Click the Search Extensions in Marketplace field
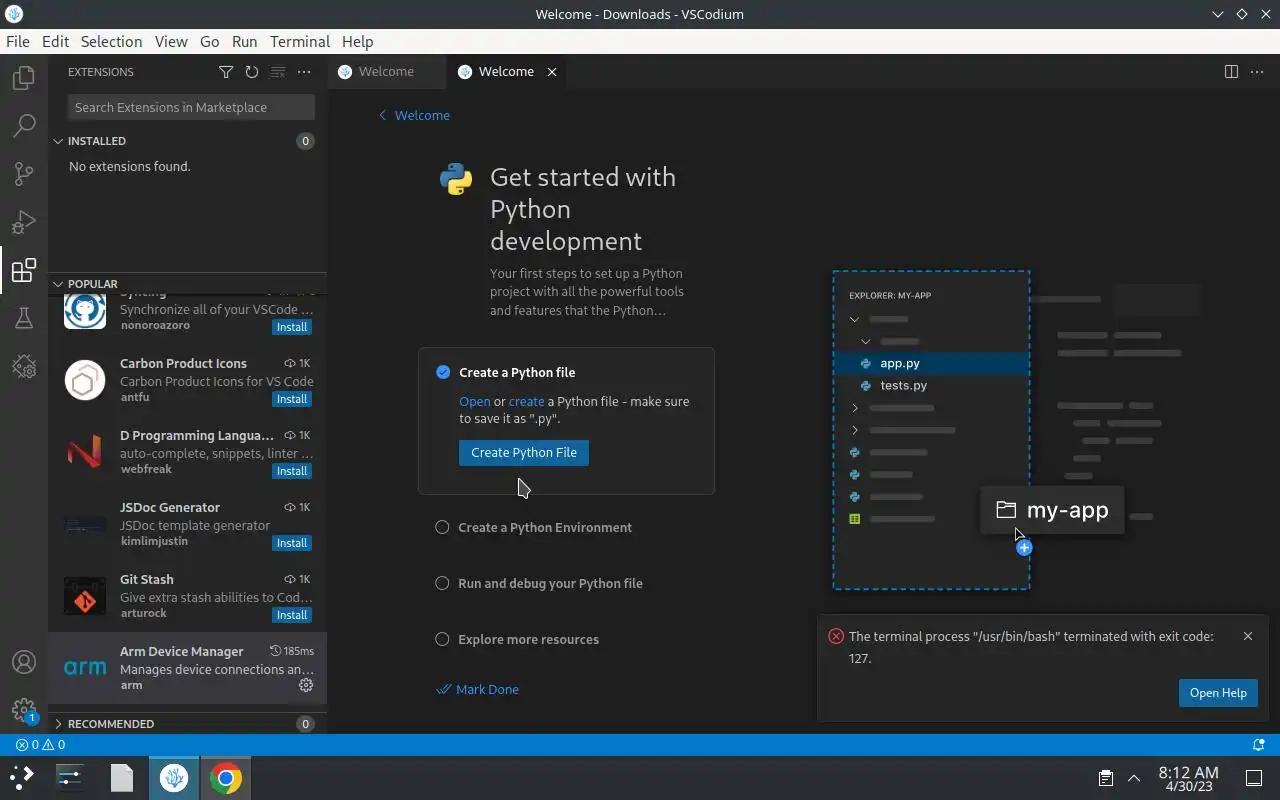This screenshot has width=1280, height=800. tap(191, 107)
